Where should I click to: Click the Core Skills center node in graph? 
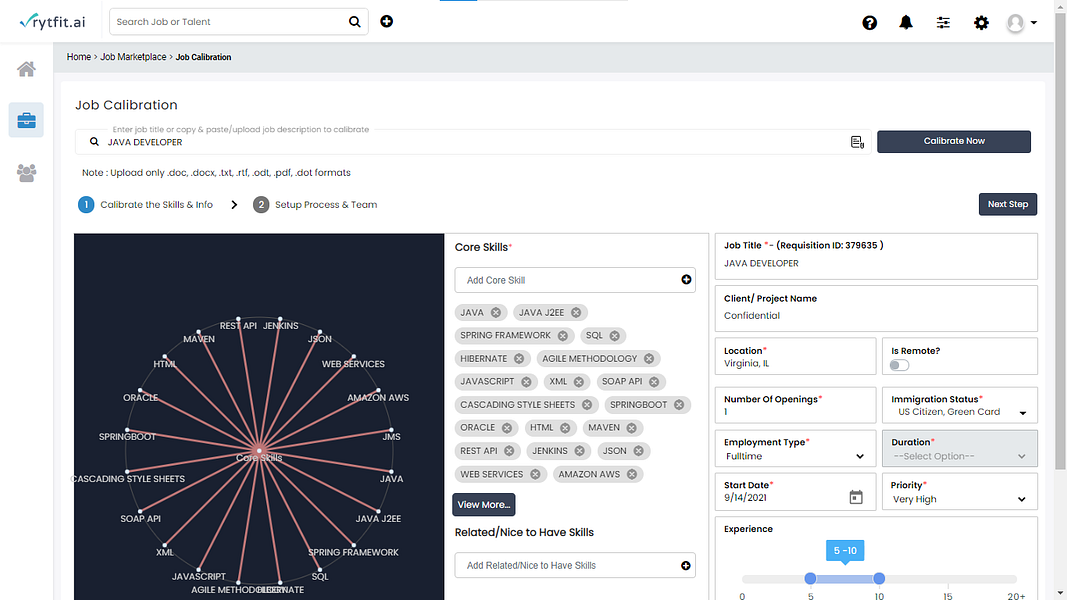(259, 451)
